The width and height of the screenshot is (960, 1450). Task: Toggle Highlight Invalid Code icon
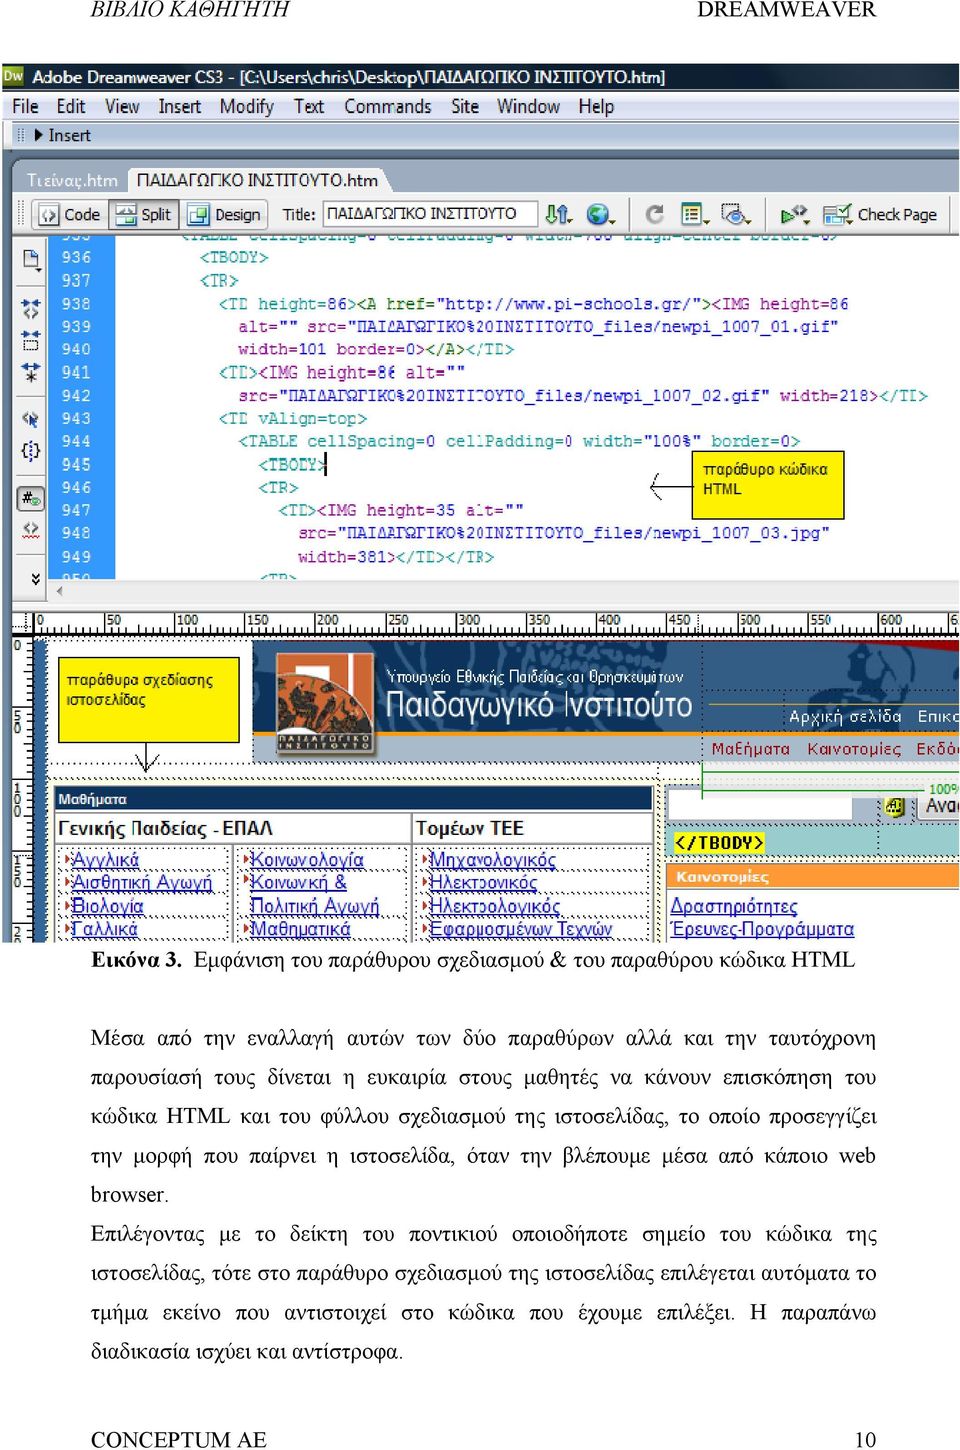tap(31, 529)
